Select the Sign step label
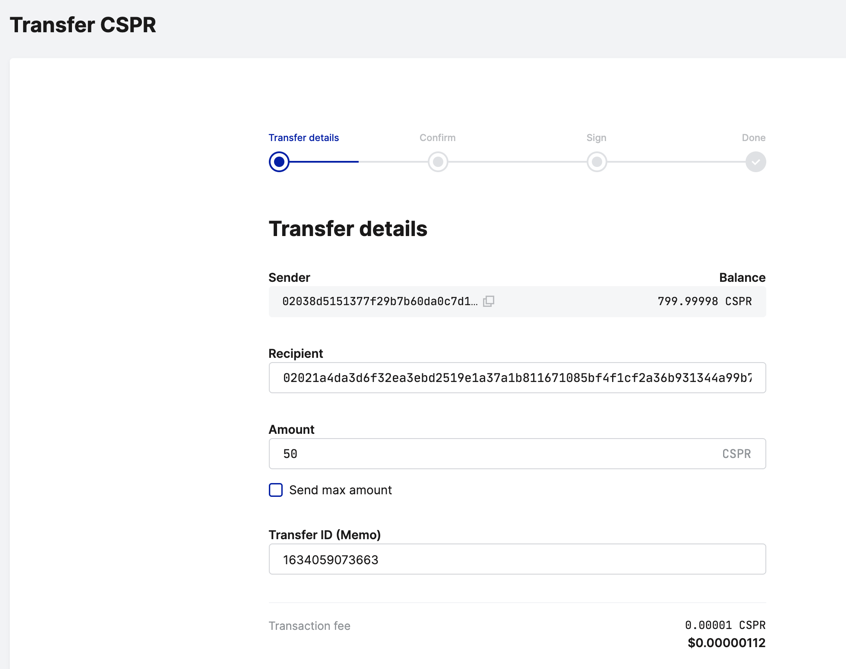 tap(597, 138)
